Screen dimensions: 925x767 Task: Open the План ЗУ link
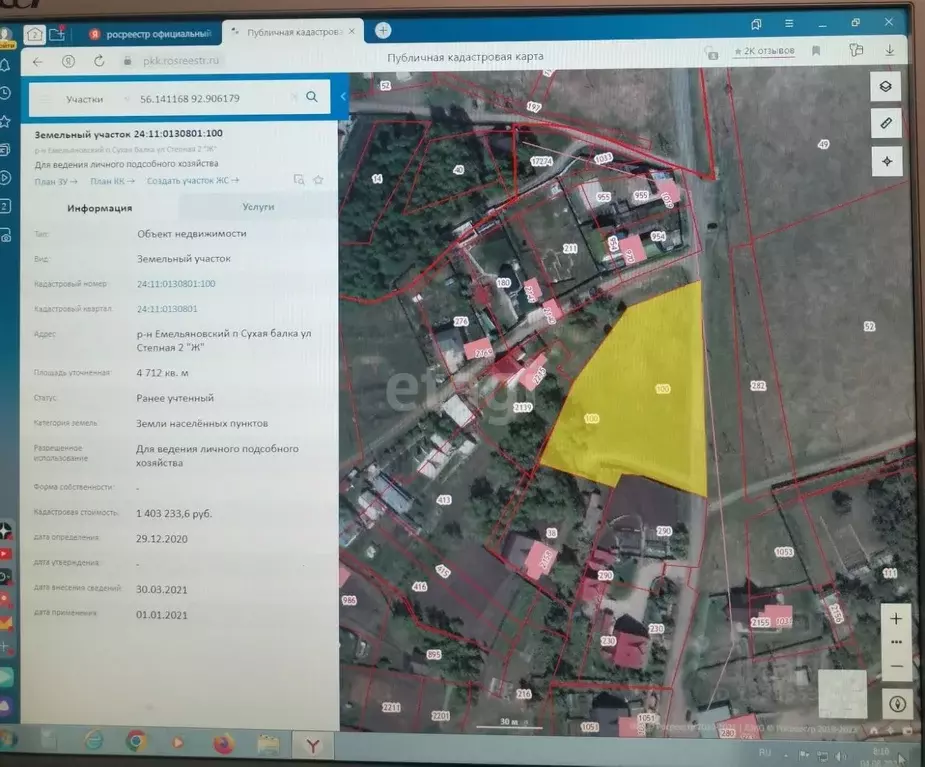click(x=56, y=181)
